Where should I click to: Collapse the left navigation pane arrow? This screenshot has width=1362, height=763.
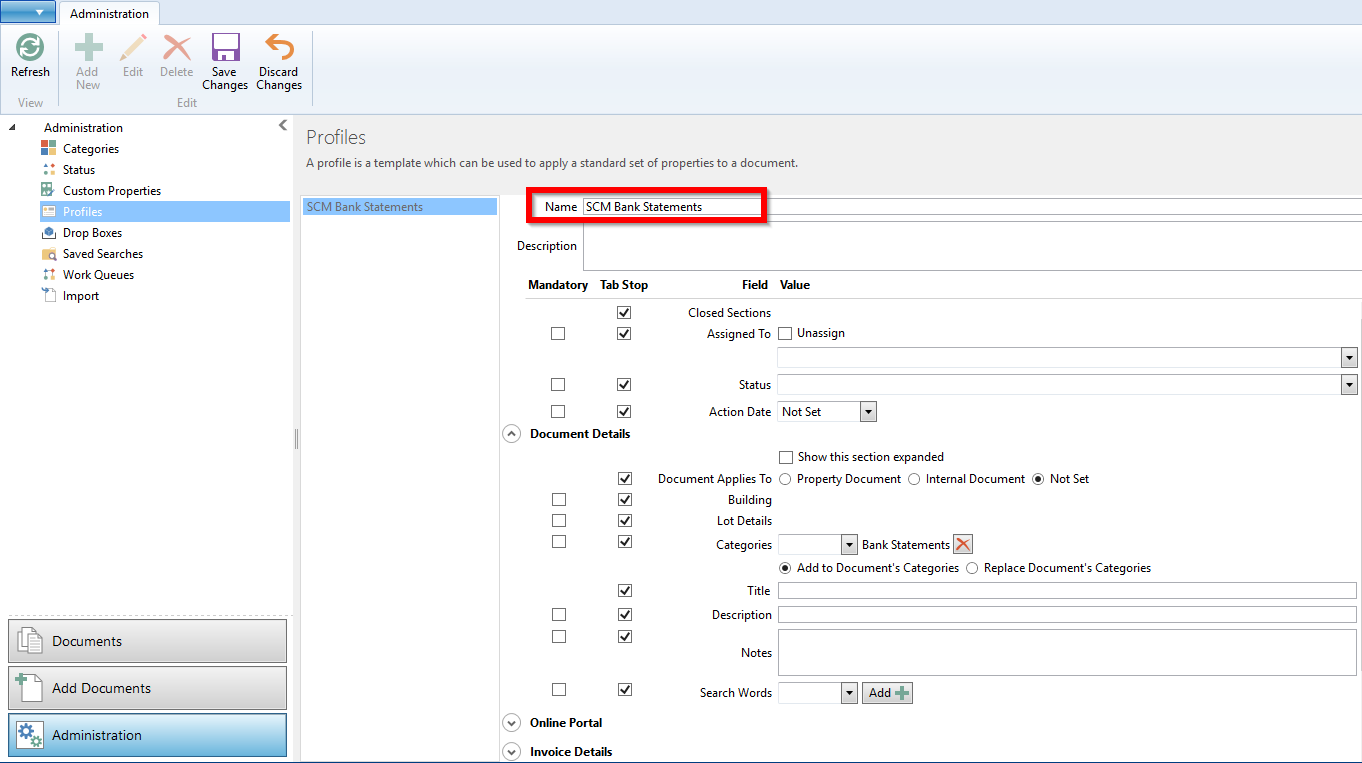pyautogui.click(x=283, y=125)
